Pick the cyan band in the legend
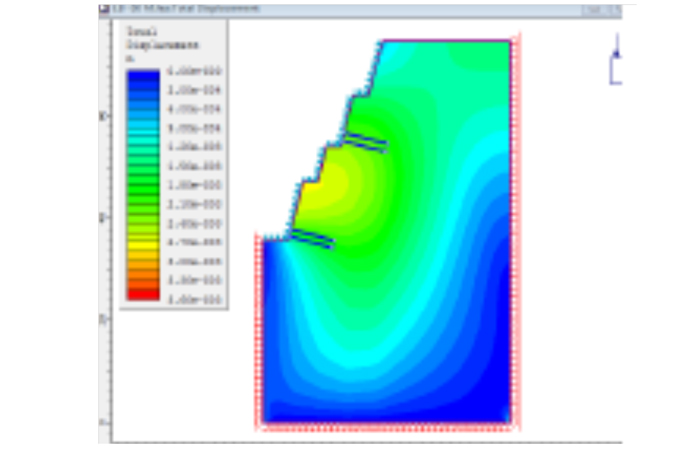The image size is (700, 450). coord(143,130)
